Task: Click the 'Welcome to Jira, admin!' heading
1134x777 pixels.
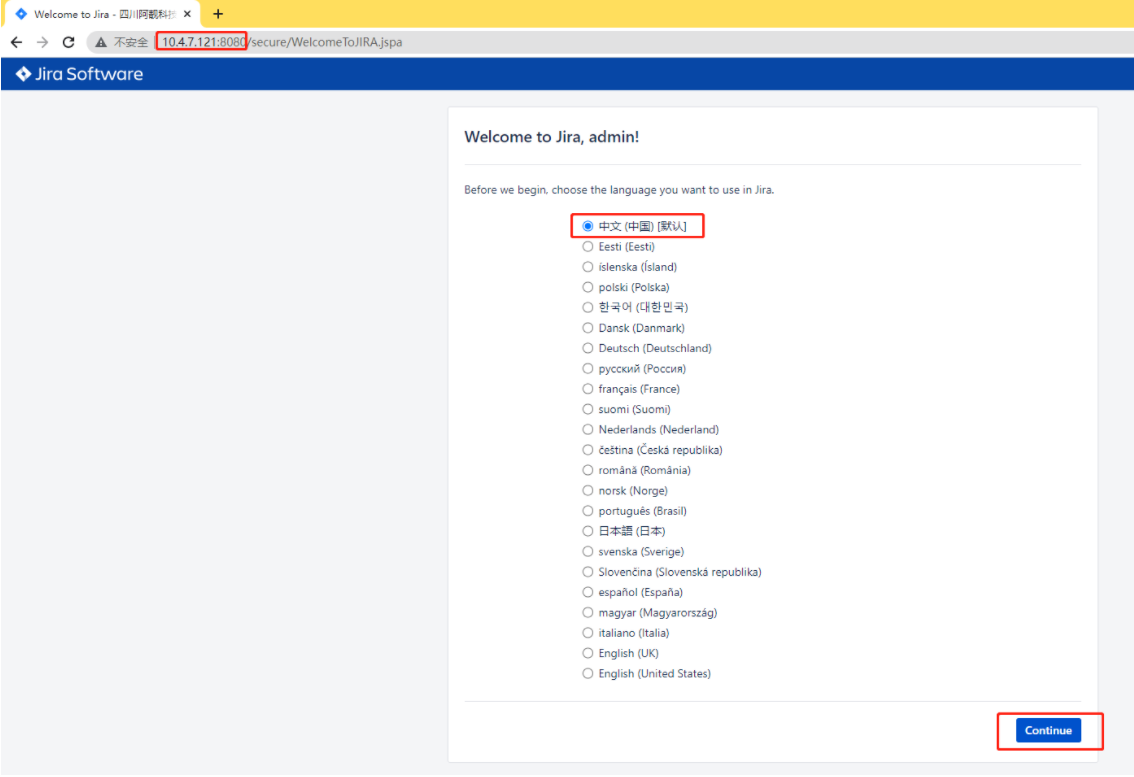Action: coord(552,137)
